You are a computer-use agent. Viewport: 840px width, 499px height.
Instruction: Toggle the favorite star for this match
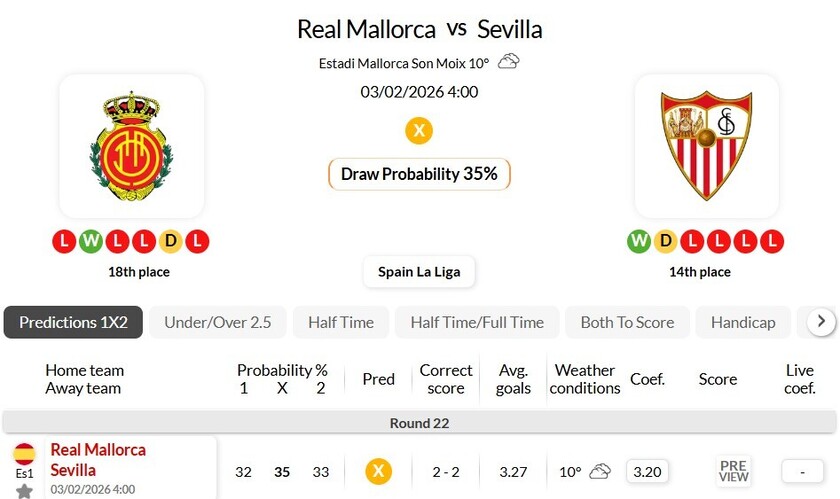tap(24, 490)
